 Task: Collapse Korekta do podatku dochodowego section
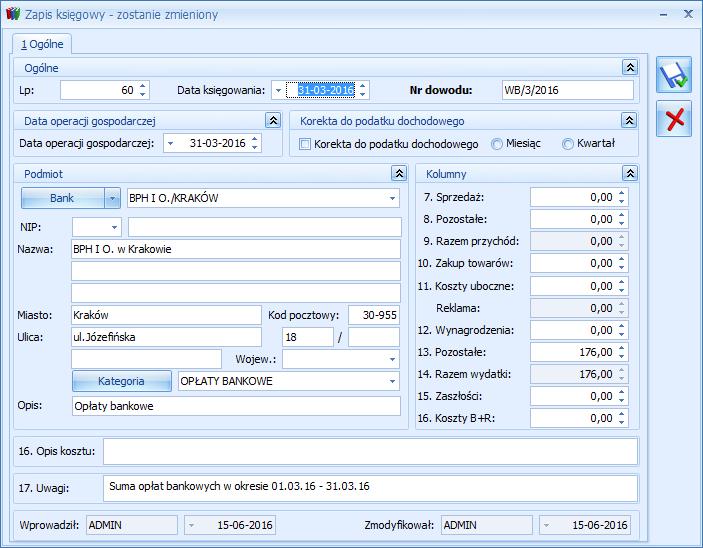629,121
